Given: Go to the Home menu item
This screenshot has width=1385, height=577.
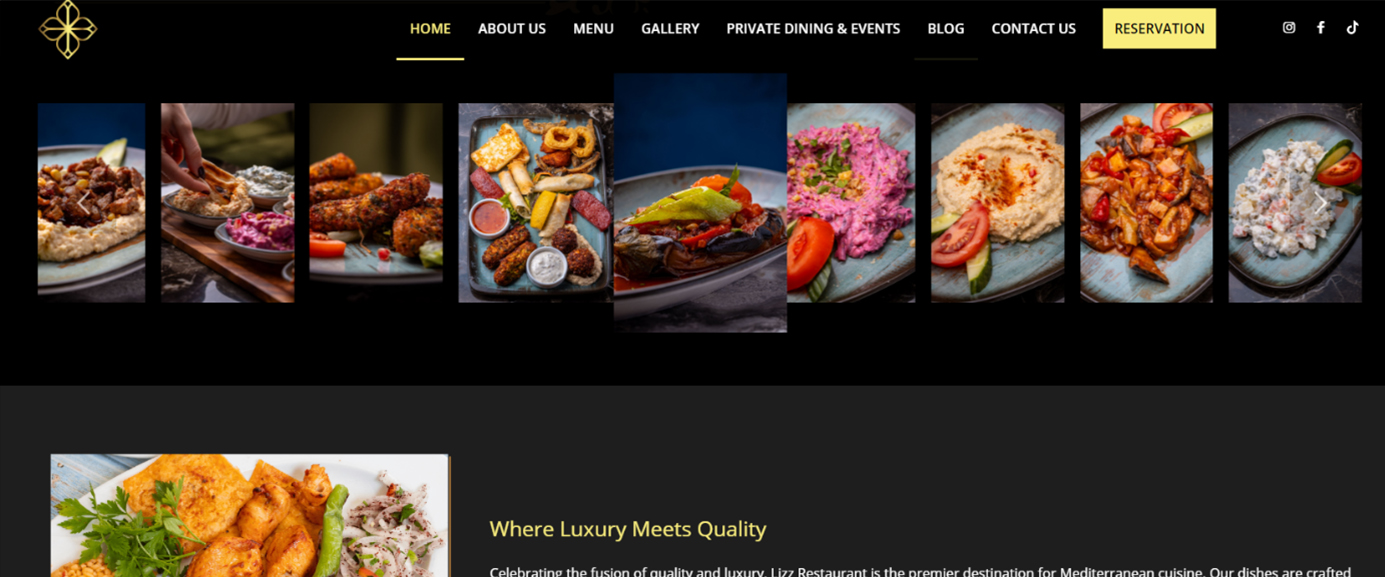Looking at the screenshot, I should pos(430,29).
